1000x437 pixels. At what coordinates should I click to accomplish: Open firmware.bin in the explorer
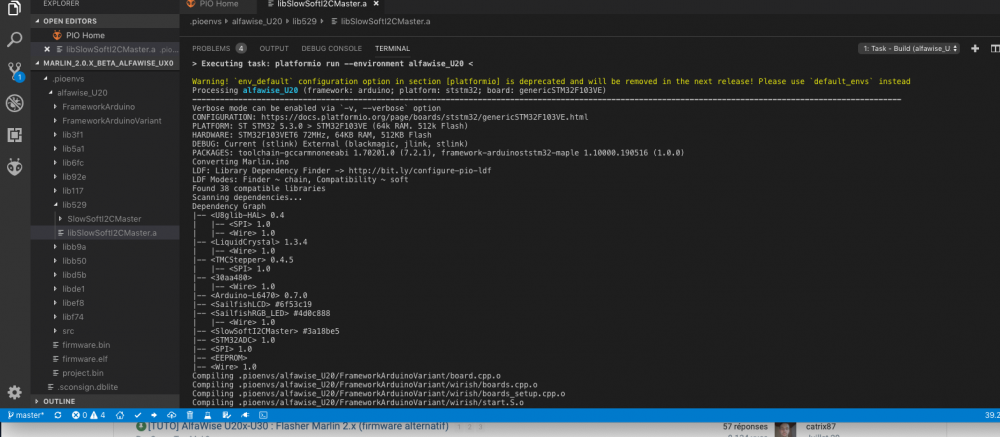click(x=86, y=345)
